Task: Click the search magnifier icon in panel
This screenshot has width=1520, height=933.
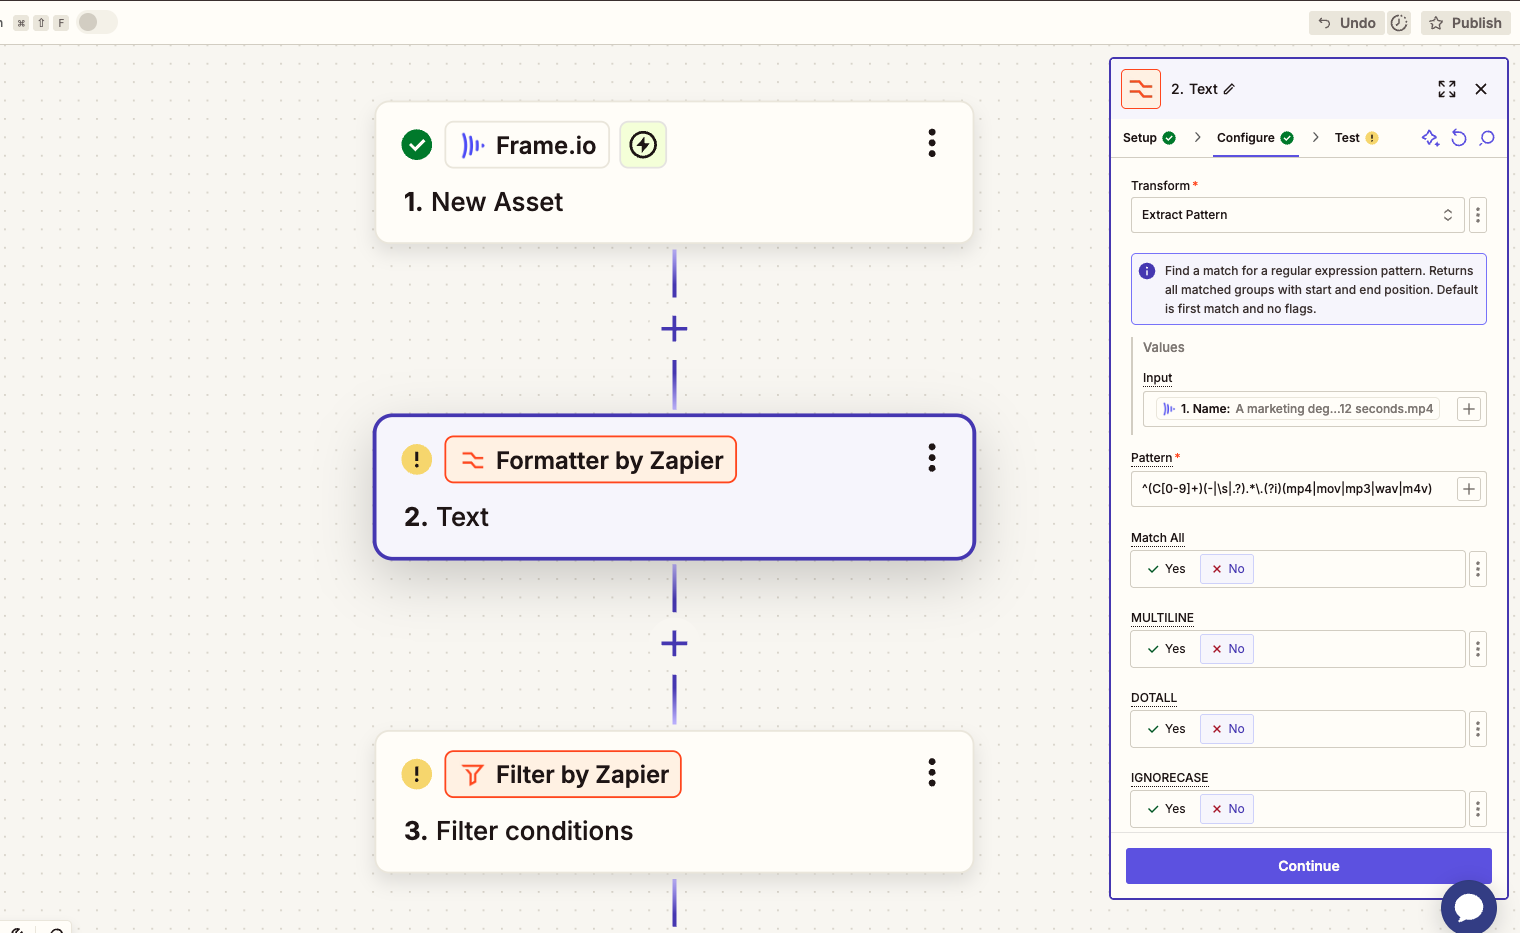Action: pos(1487,138)
